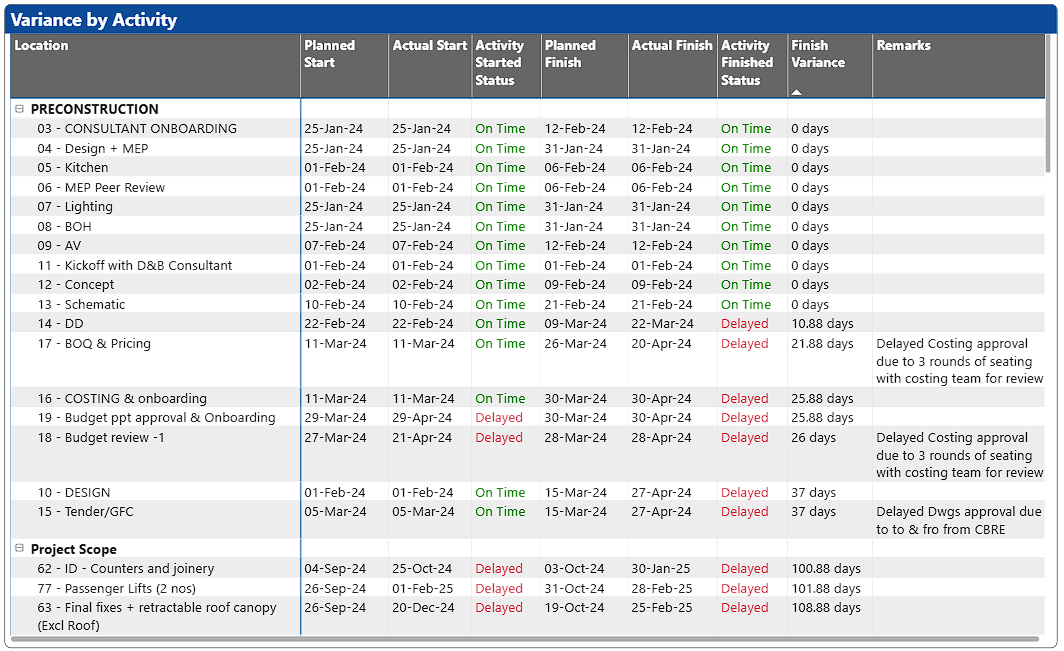Screen dimensions: 1064x651
Task: Click the Planned Finish column header
Action: point(570,54)
